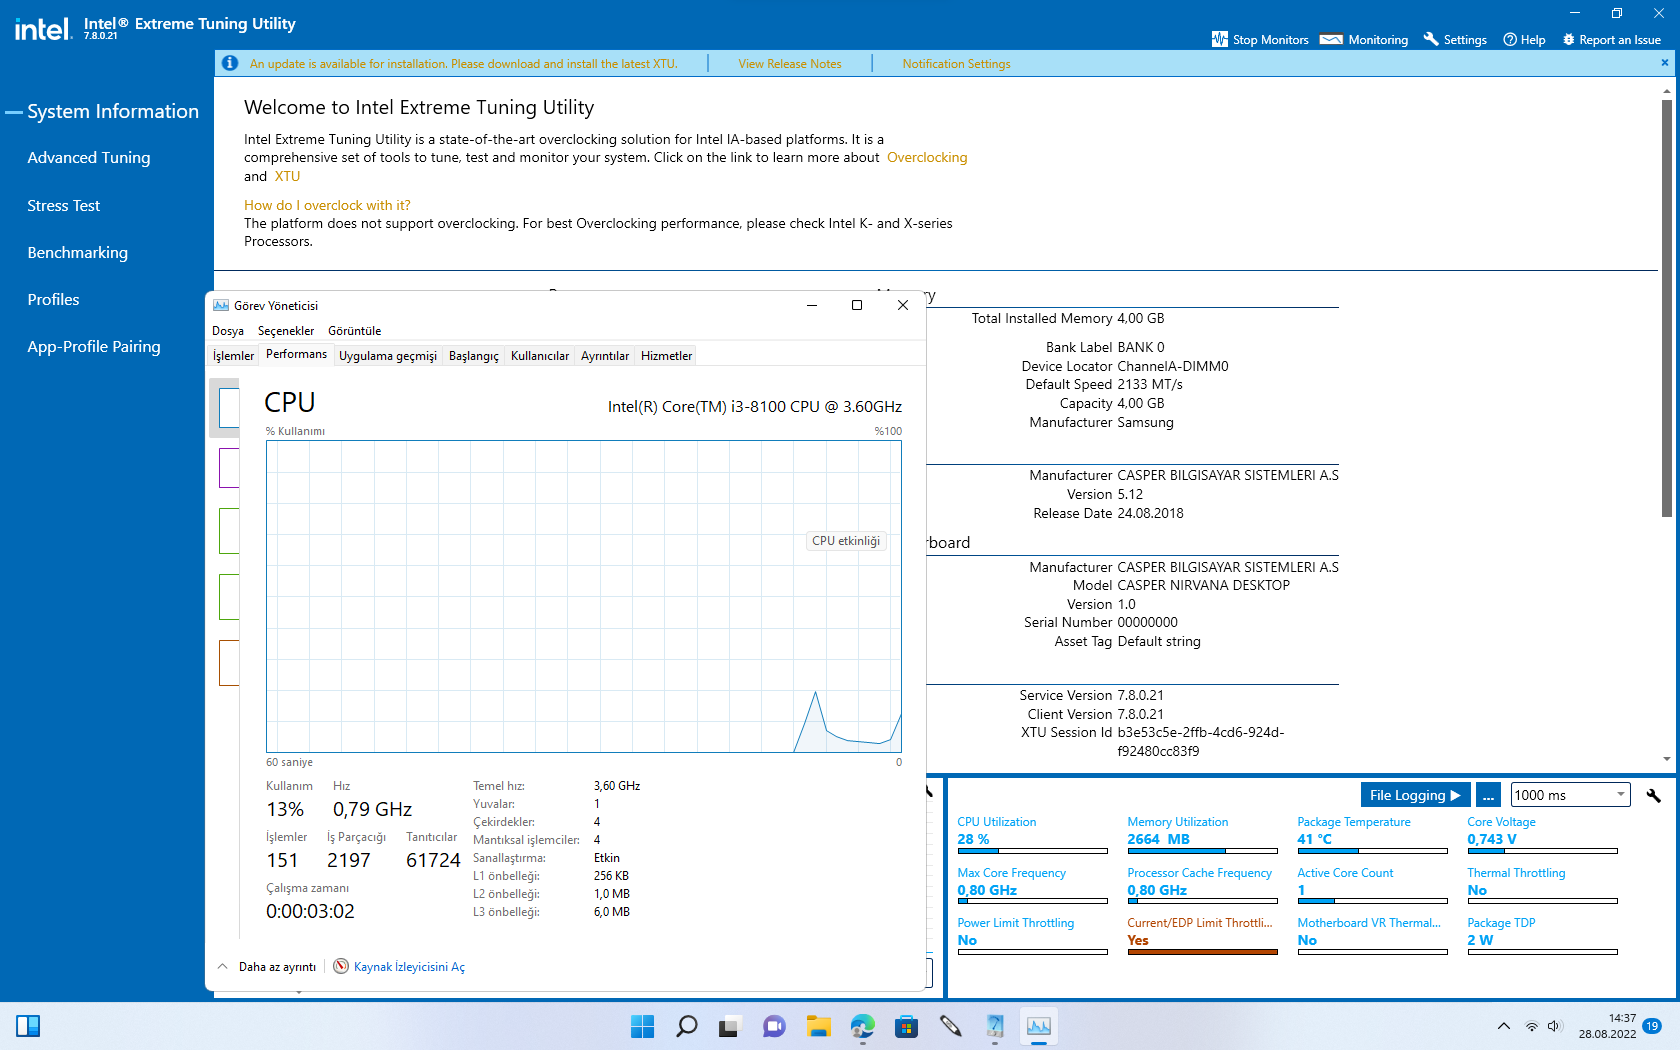
Task: Click the 'Max Core Frequency' monitor label
Action: click(x=1012, y=873)
